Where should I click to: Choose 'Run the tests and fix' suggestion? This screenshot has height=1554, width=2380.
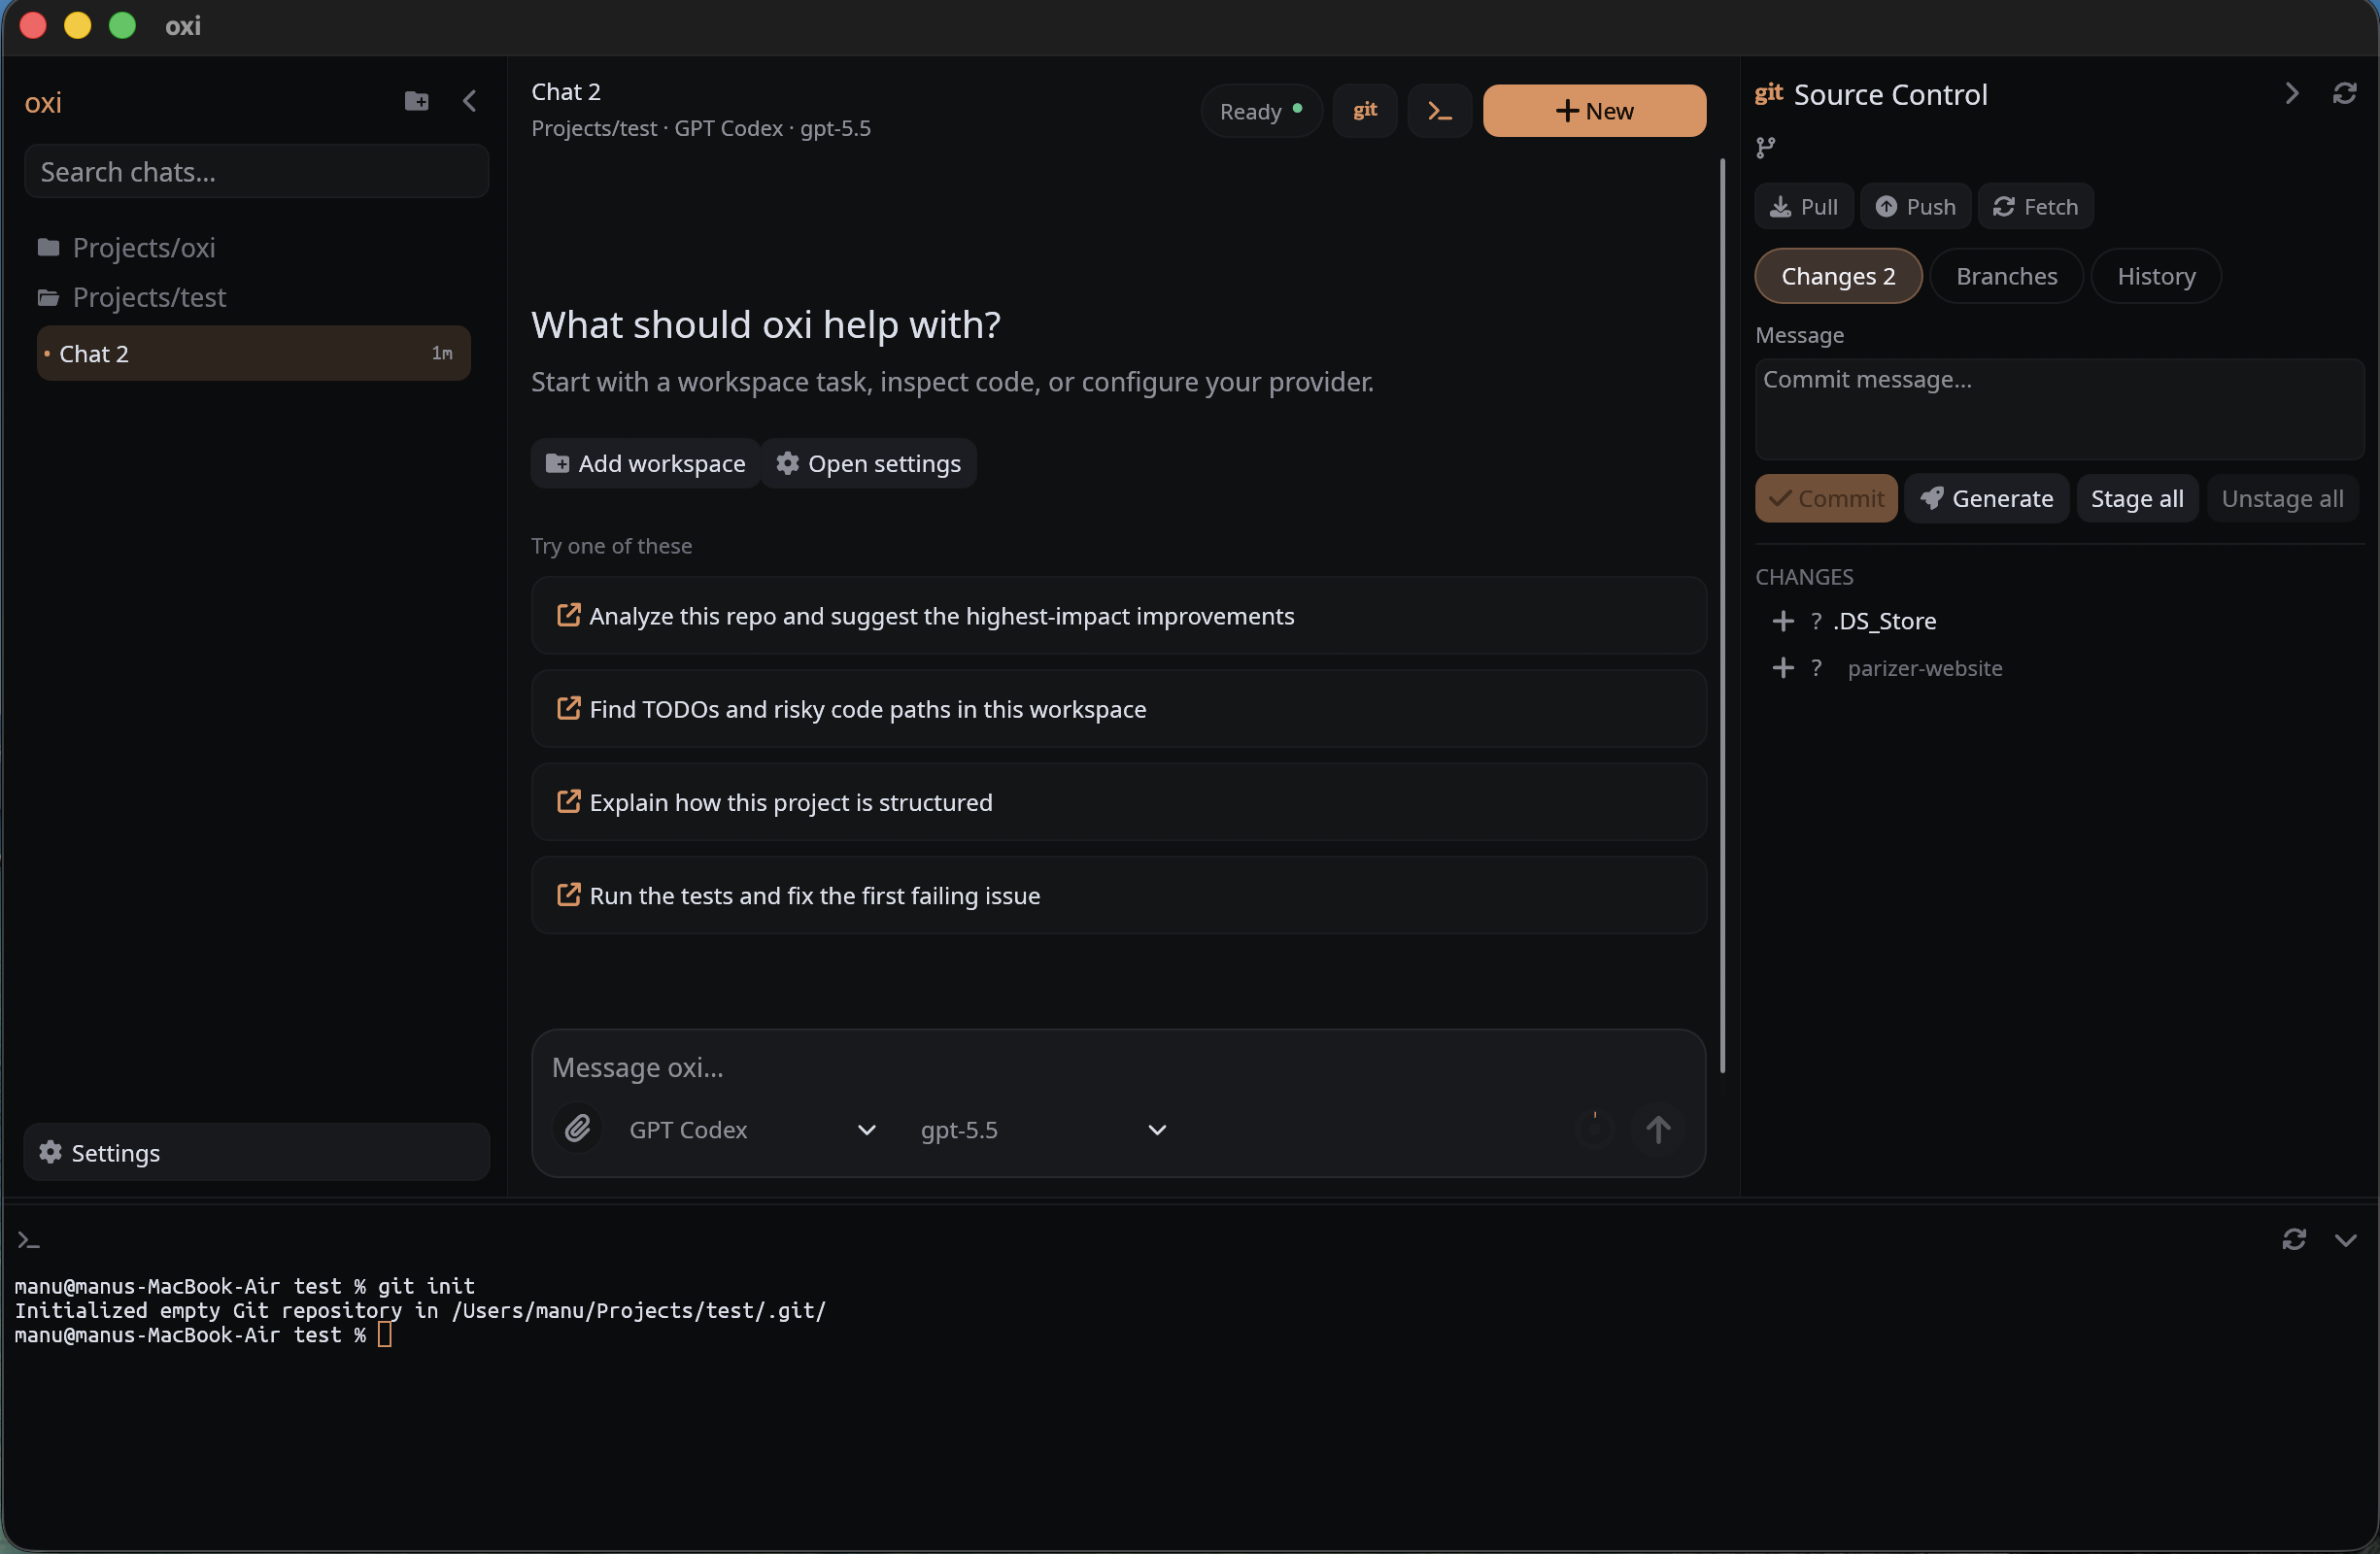pyautogui.click(x=1118, y=895)
